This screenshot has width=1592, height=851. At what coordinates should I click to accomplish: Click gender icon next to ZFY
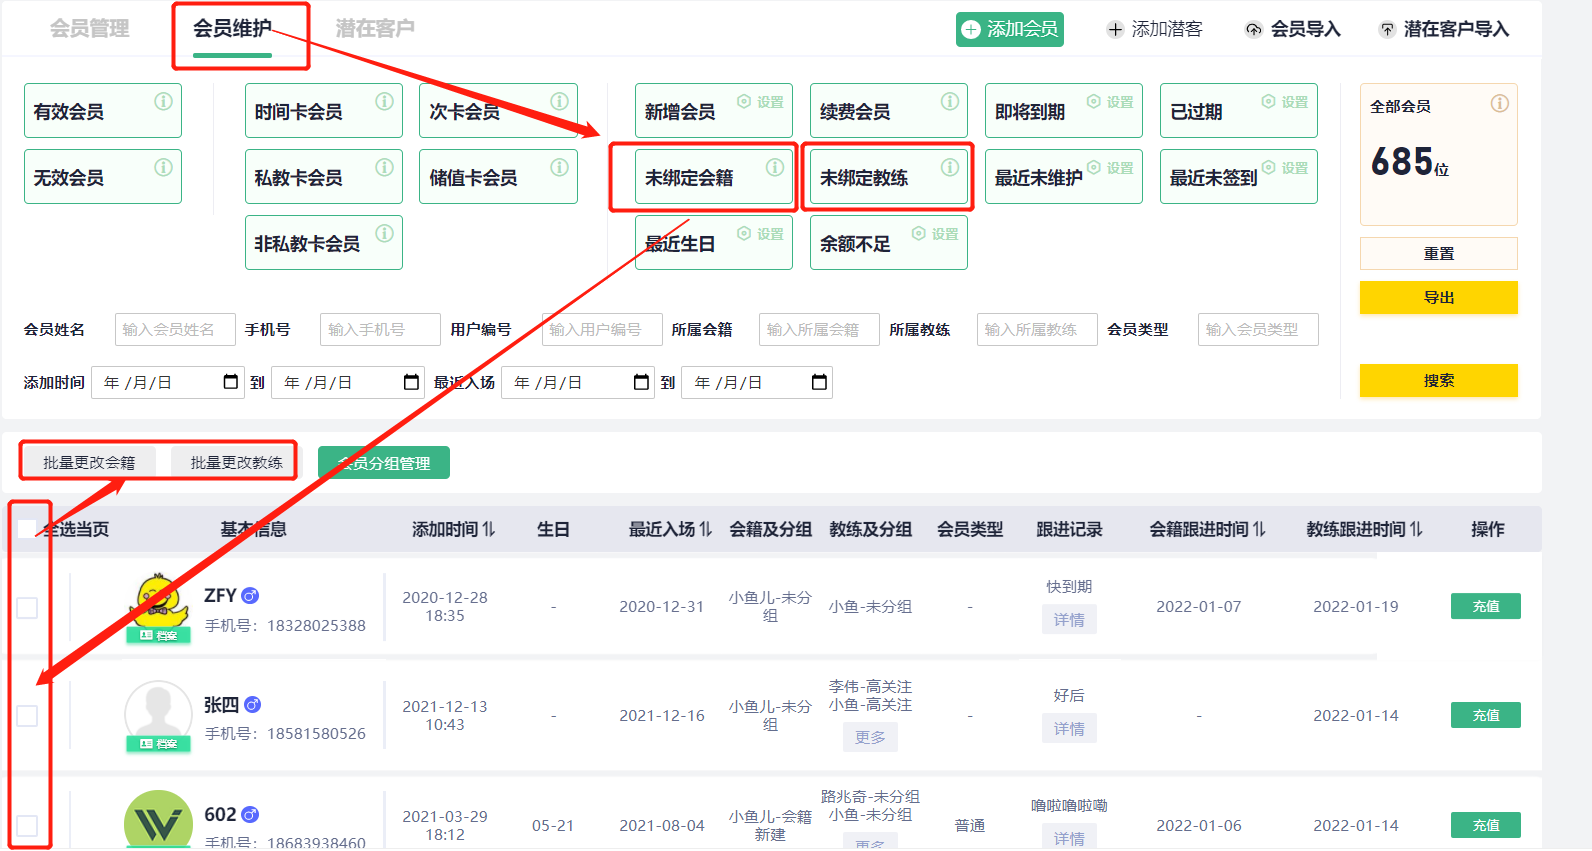(x=251, y=596)
